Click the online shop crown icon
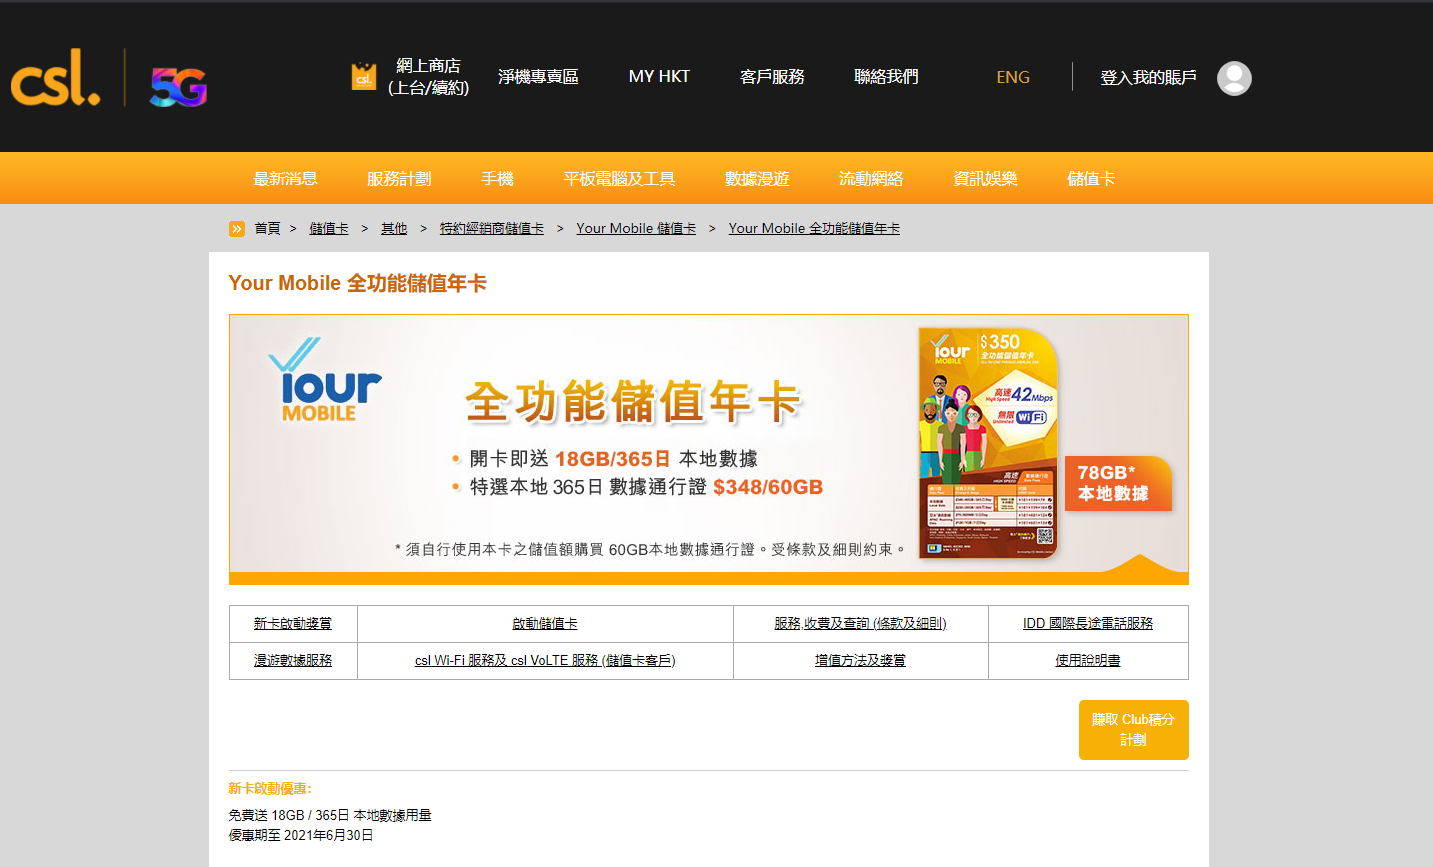Image resolution: width=1433 pixels, height=867 pixels. (363, 77)
